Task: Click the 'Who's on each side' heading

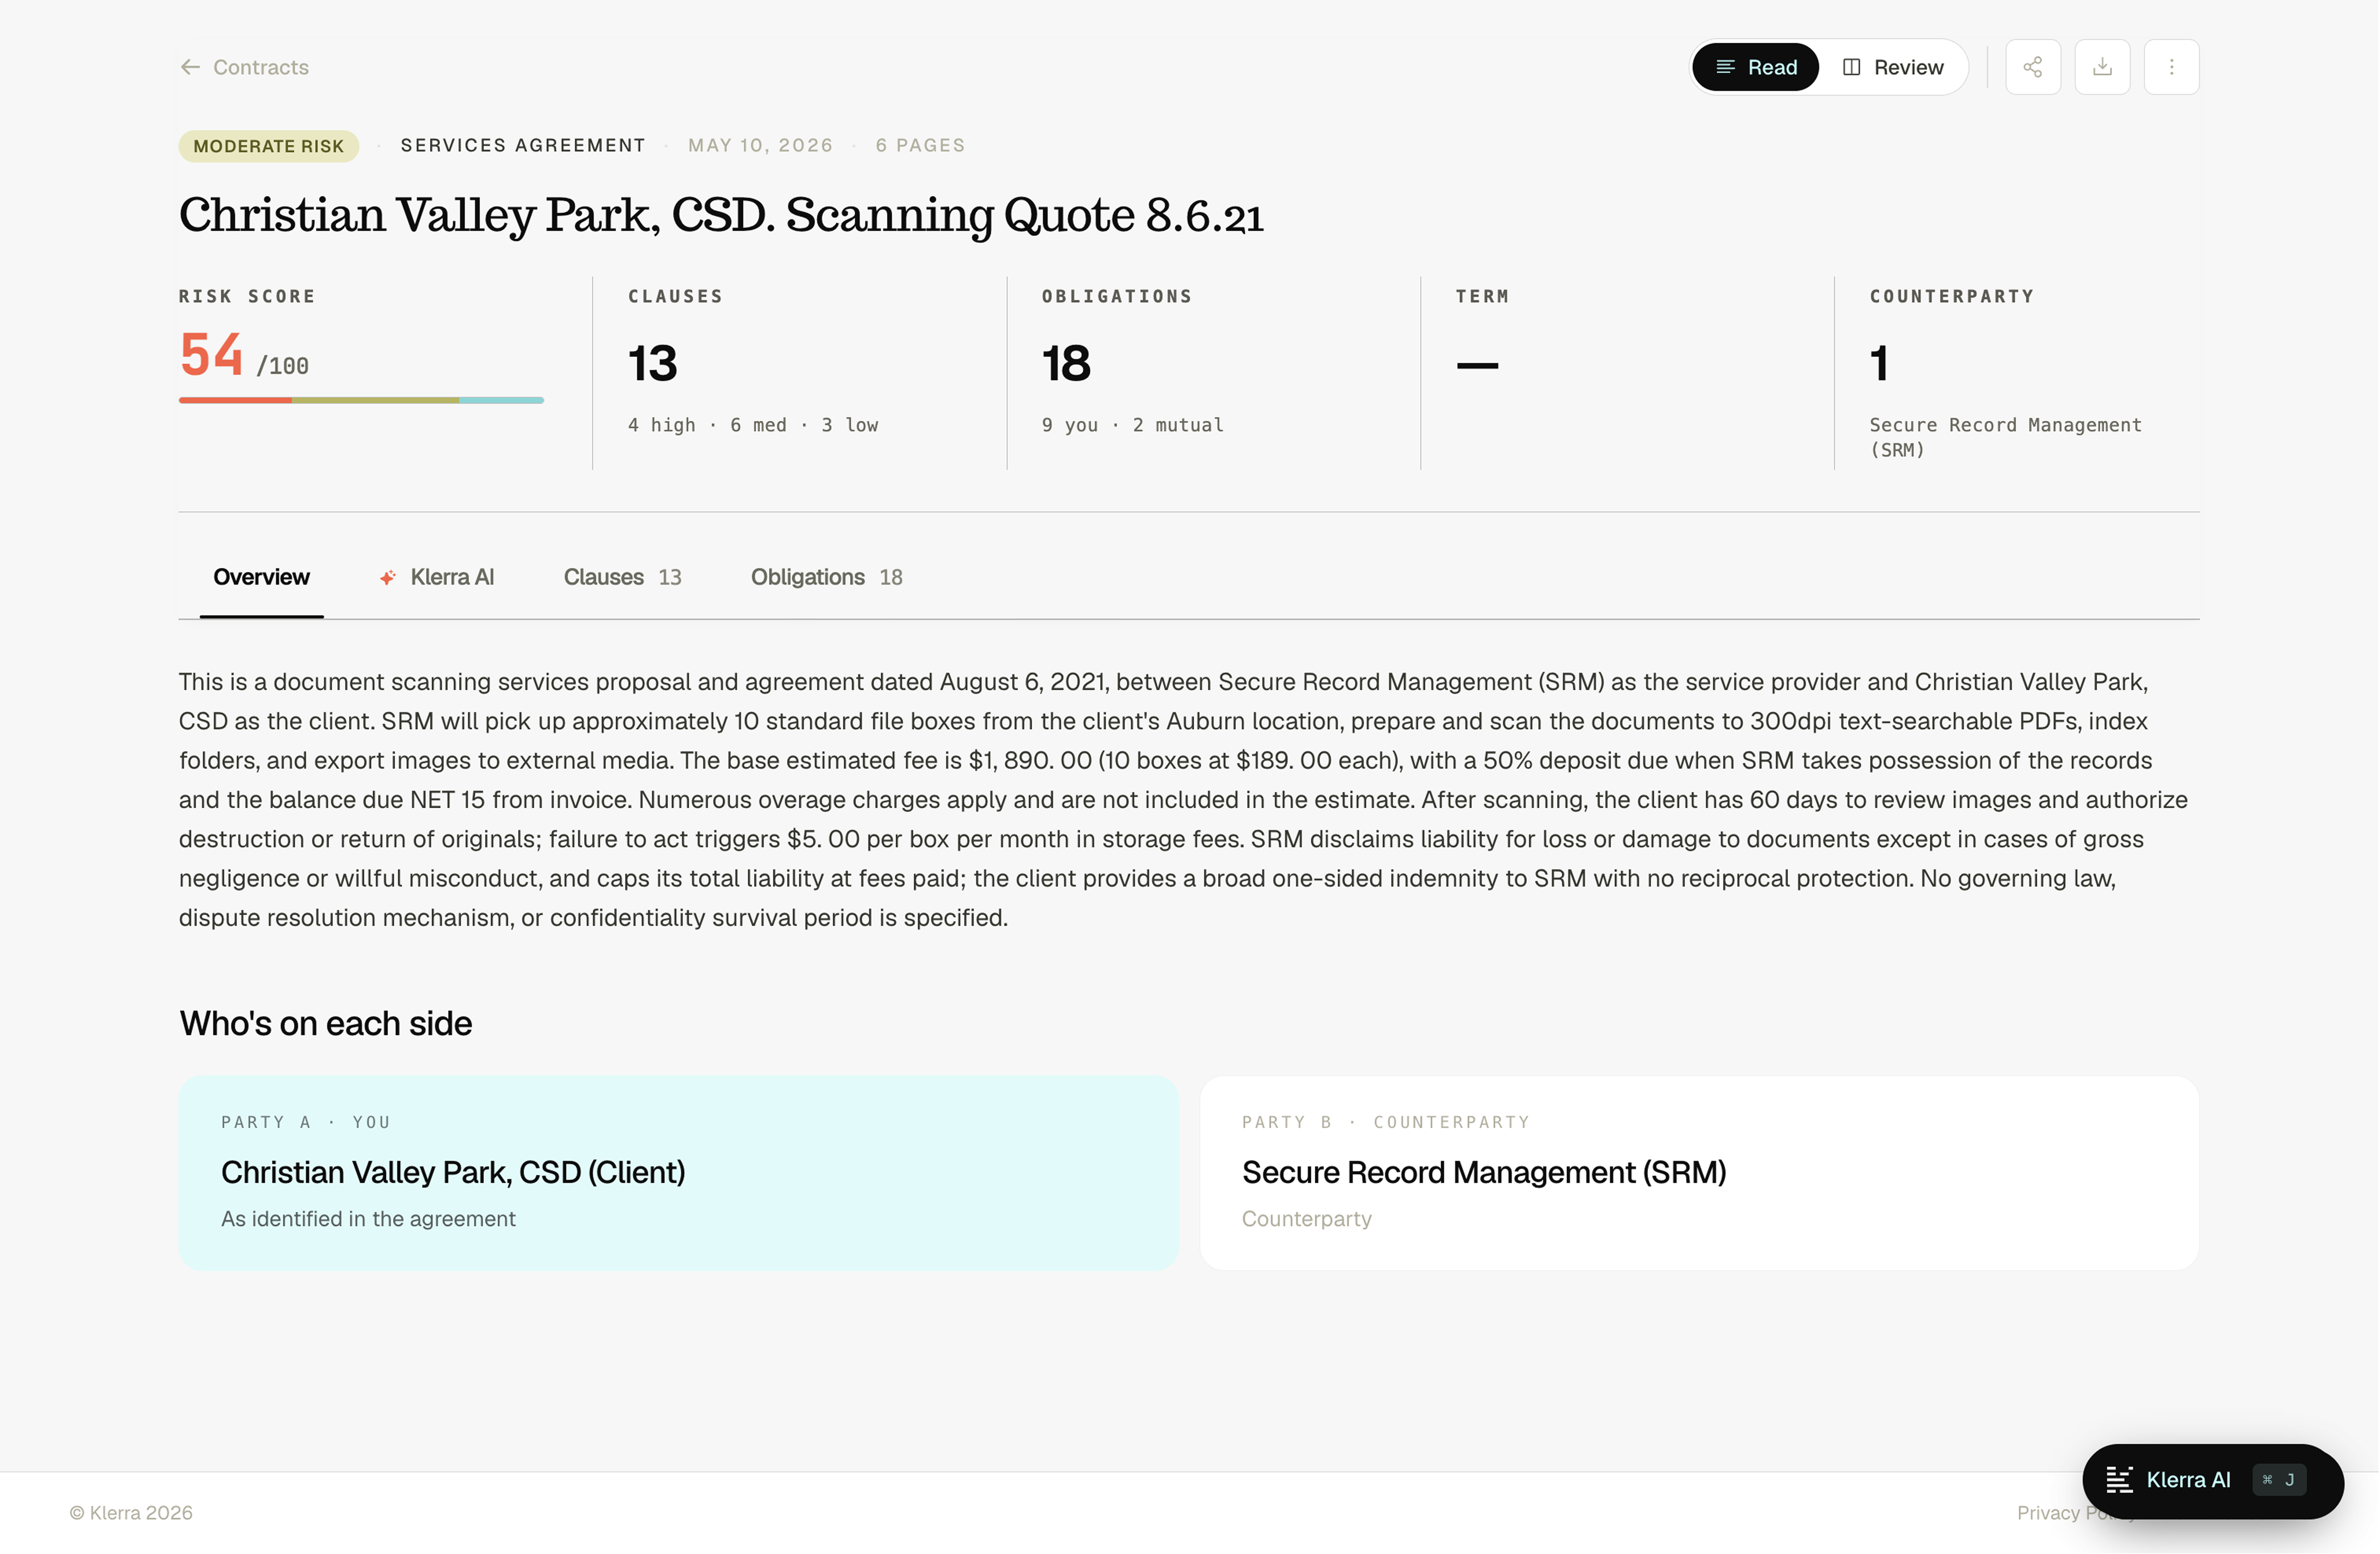Action: [x=326, y=1024]
